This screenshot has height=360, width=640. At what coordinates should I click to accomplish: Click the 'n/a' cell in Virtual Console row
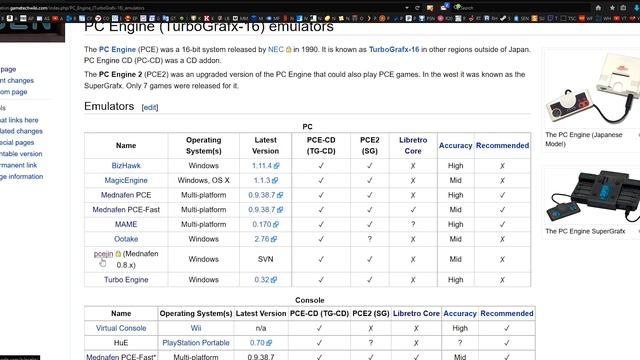(261, 328)
